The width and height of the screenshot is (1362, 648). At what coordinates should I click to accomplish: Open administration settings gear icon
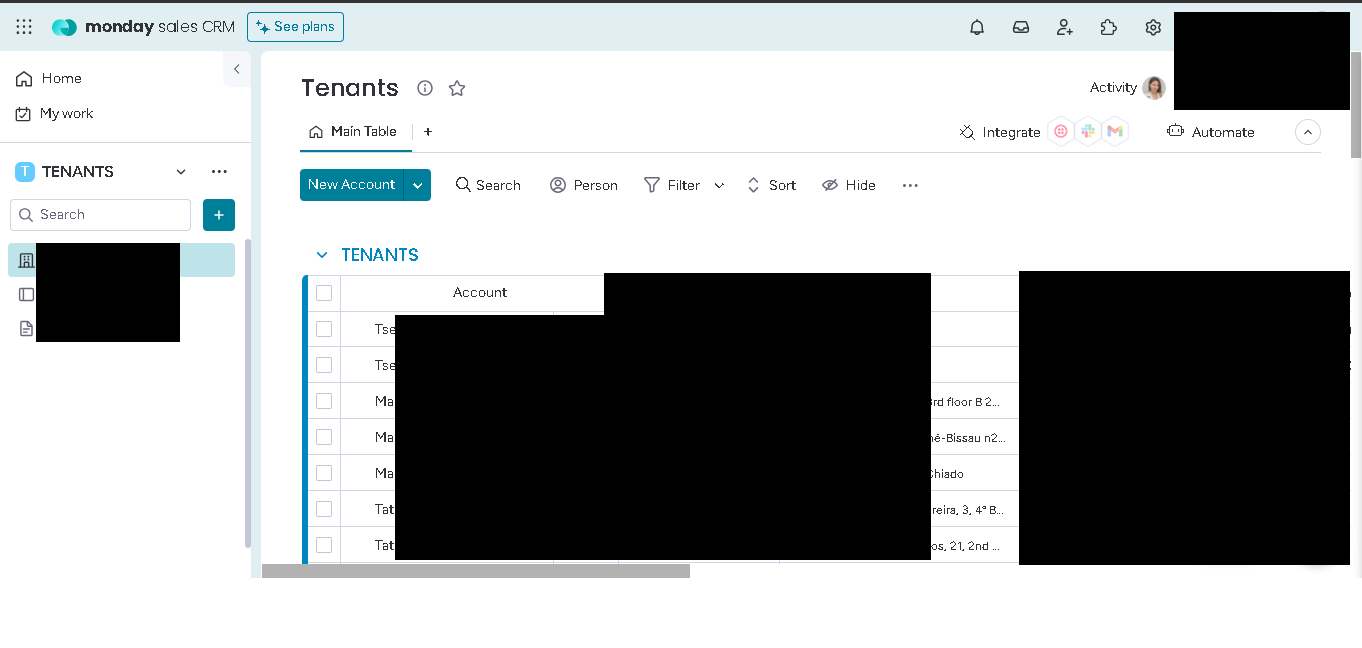(1153, 27)
